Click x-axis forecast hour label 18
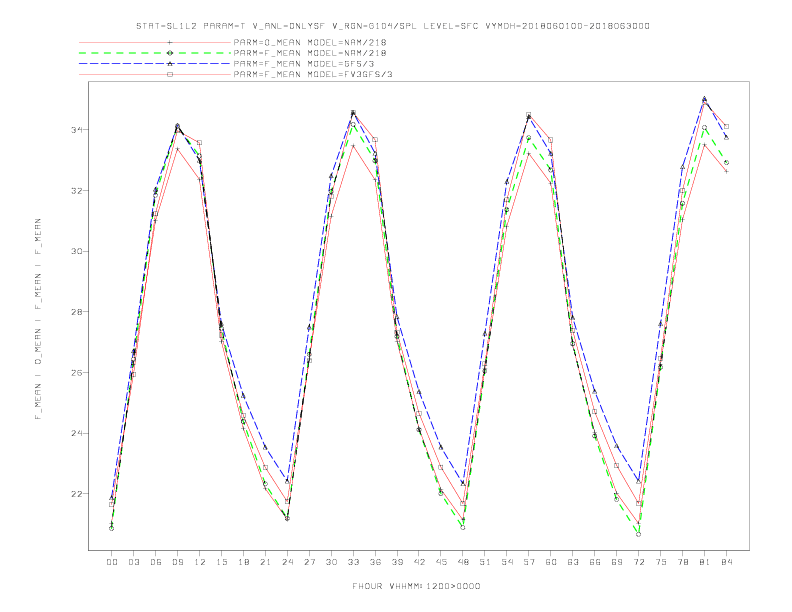Image resolution: width=792 pixels, height=612 pixels. 243,562
